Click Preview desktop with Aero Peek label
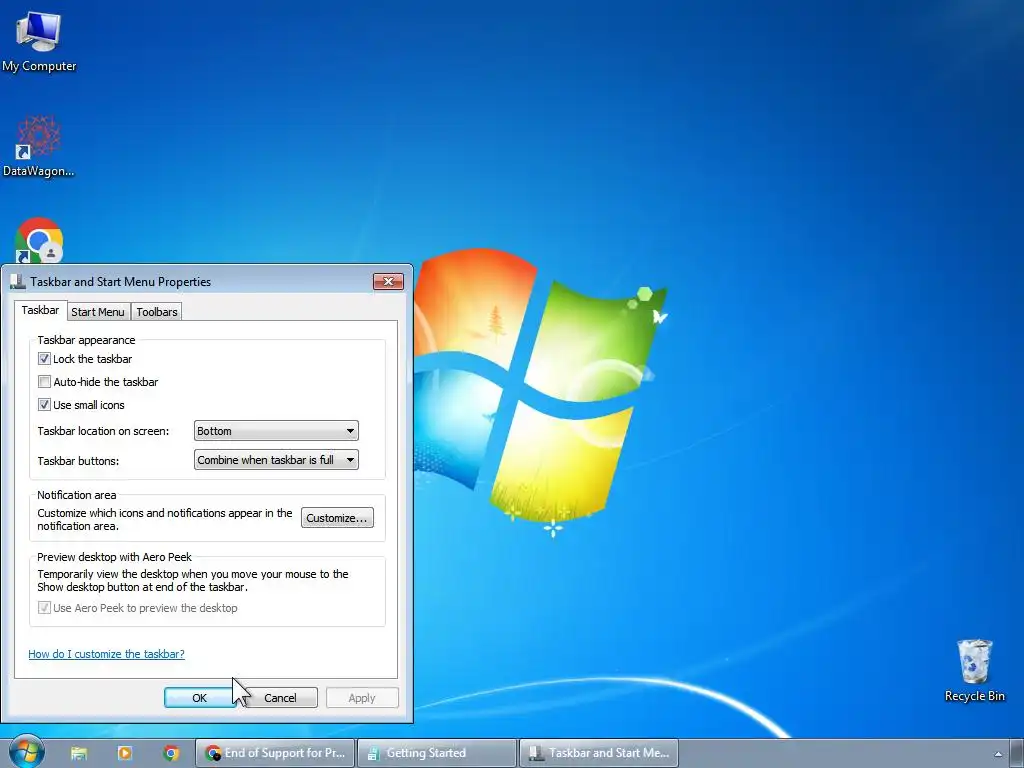Image resolution: width=1024 pixels, height=768 pixels. point(114,557)
